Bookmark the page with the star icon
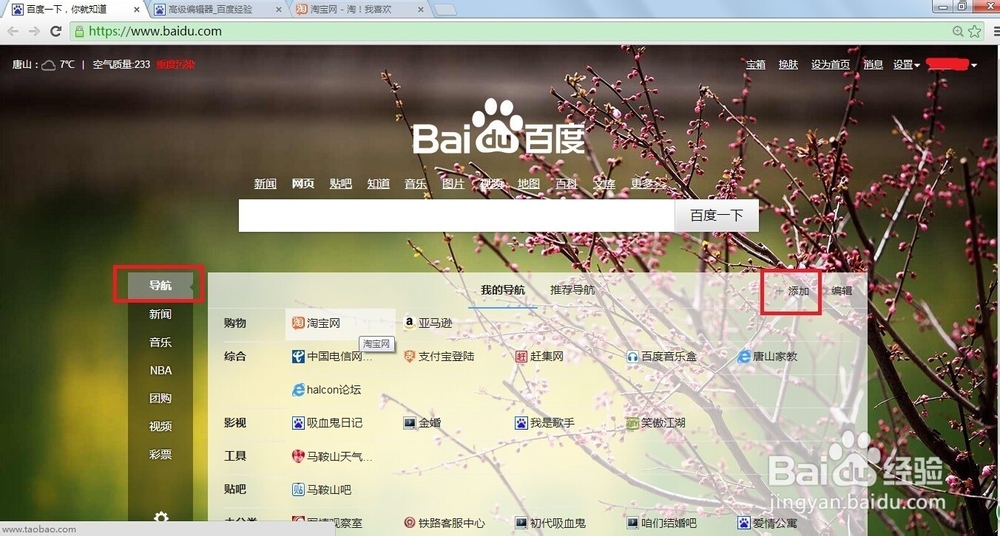 coord(974,31)
